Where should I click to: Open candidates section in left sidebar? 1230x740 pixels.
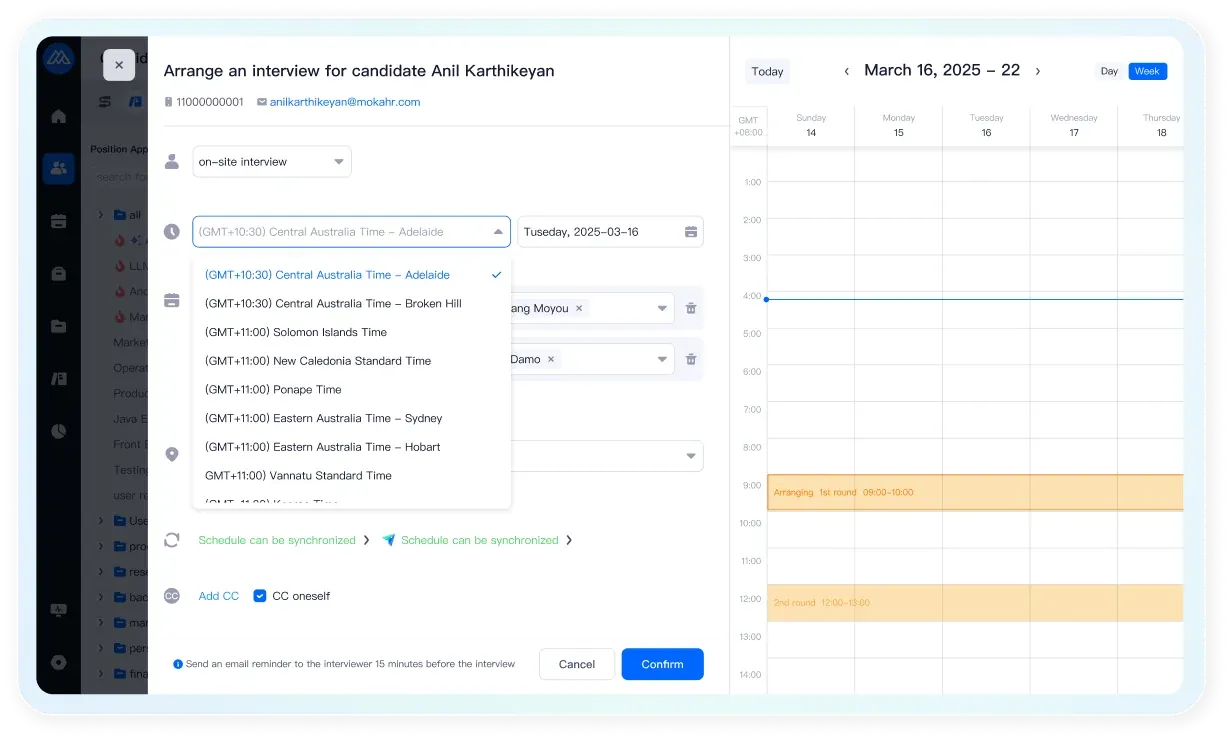coord(58,168)
